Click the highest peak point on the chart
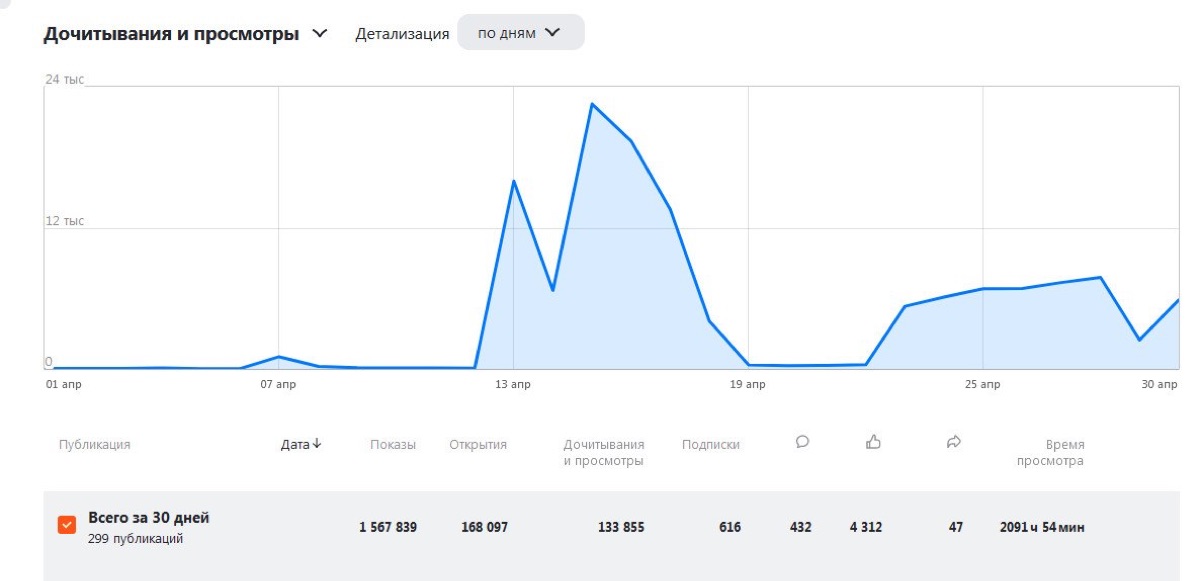 (x=592, y=104)
